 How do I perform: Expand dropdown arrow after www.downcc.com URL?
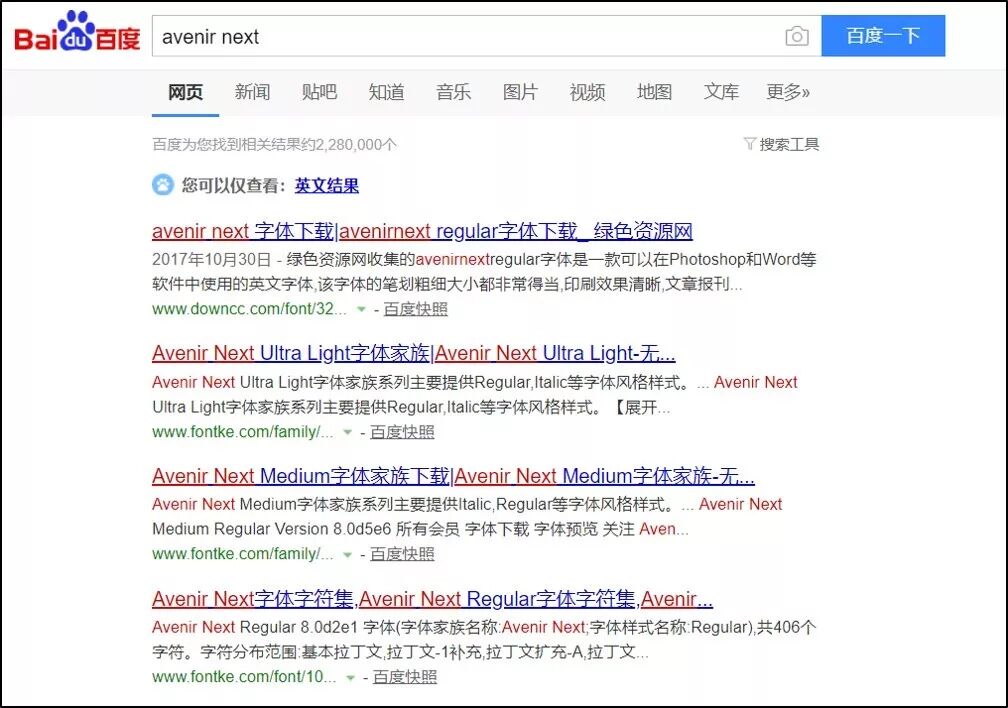click(361, 309)
